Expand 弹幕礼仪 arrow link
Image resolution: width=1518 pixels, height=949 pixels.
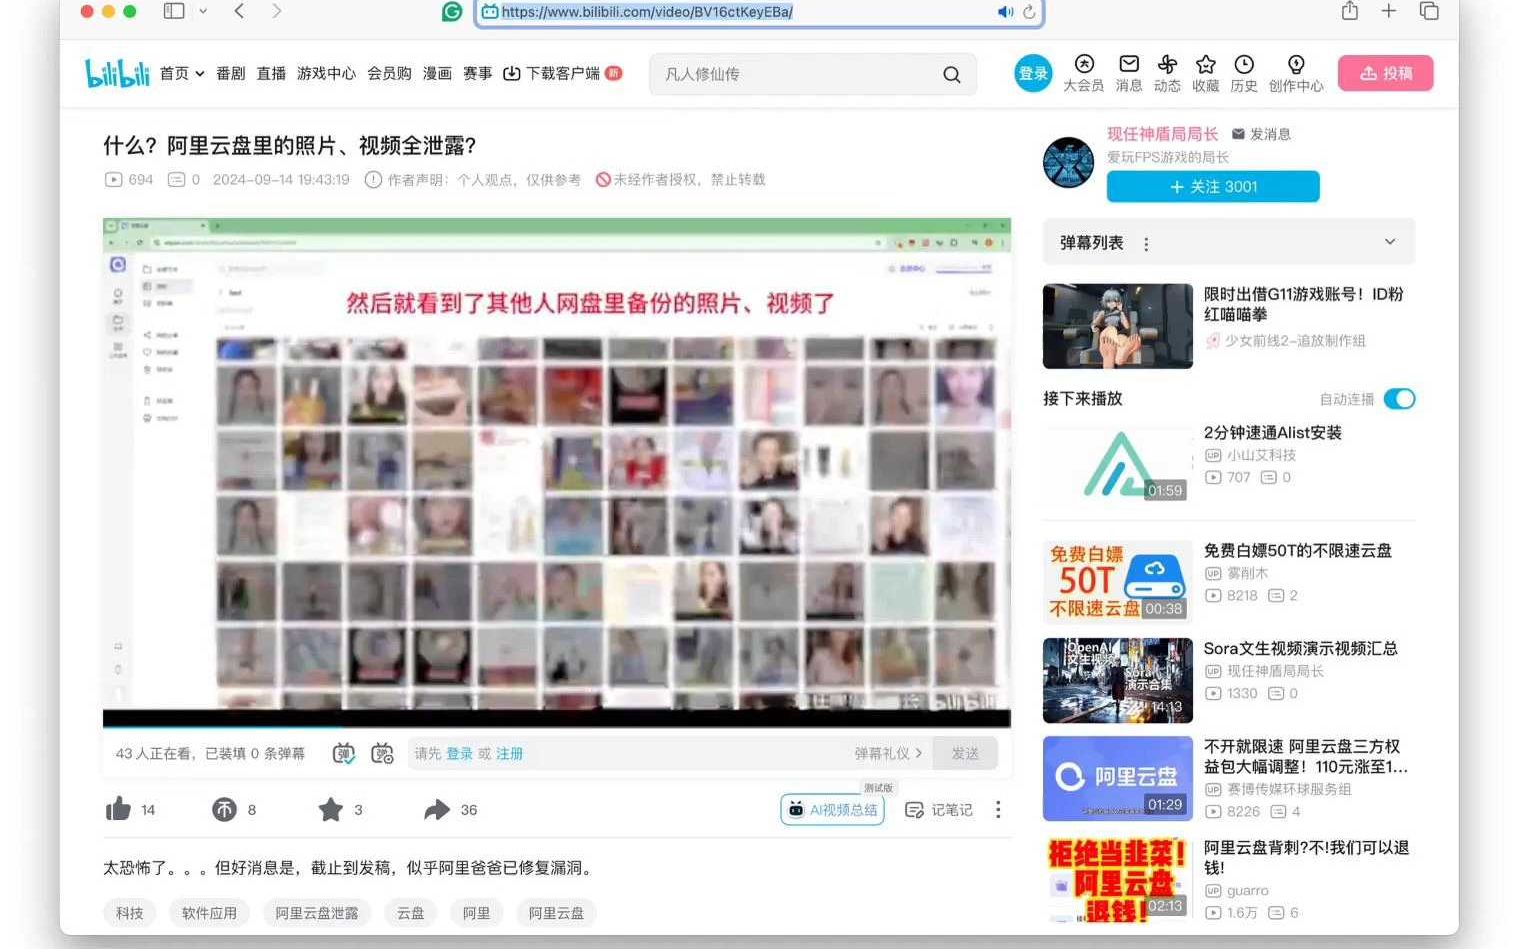[888, 753]
